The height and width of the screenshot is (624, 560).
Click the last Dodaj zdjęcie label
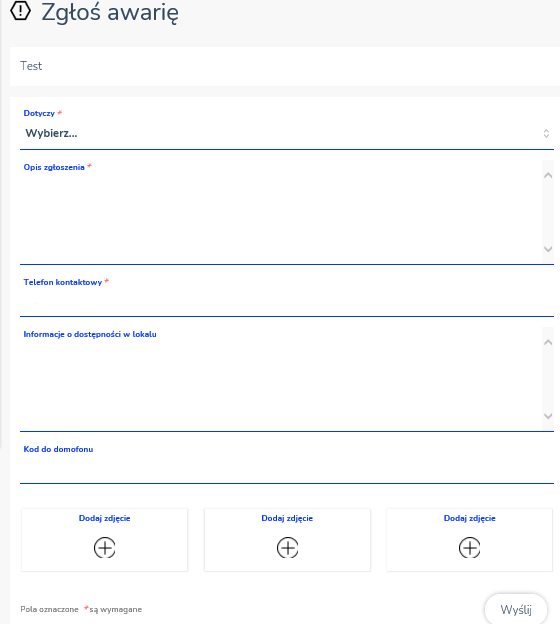470,518
